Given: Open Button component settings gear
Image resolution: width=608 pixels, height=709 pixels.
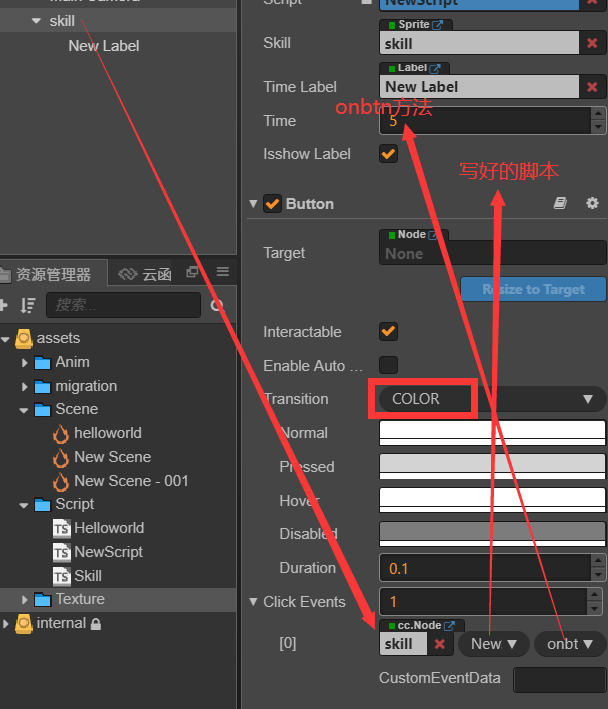Looking at the screenshot, I should 592,203.
